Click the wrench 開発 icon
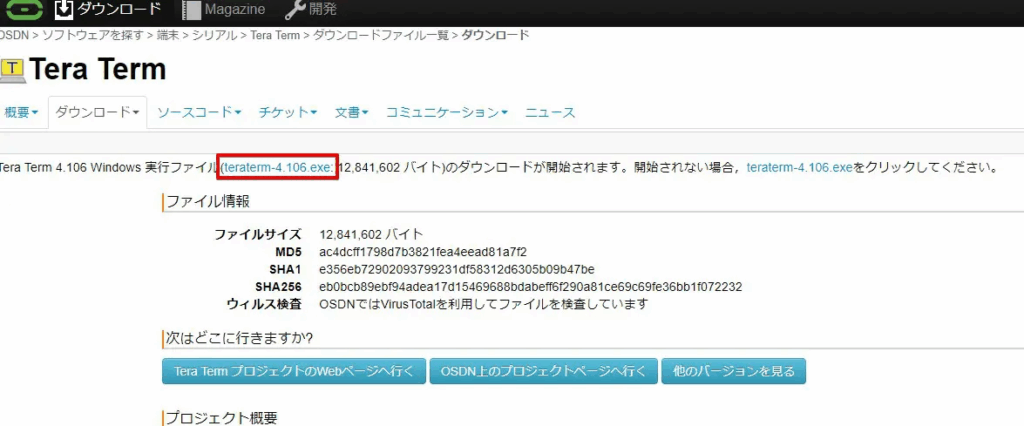The width and height of the screenshot is (1024, 426). click(x=295, y=10)
